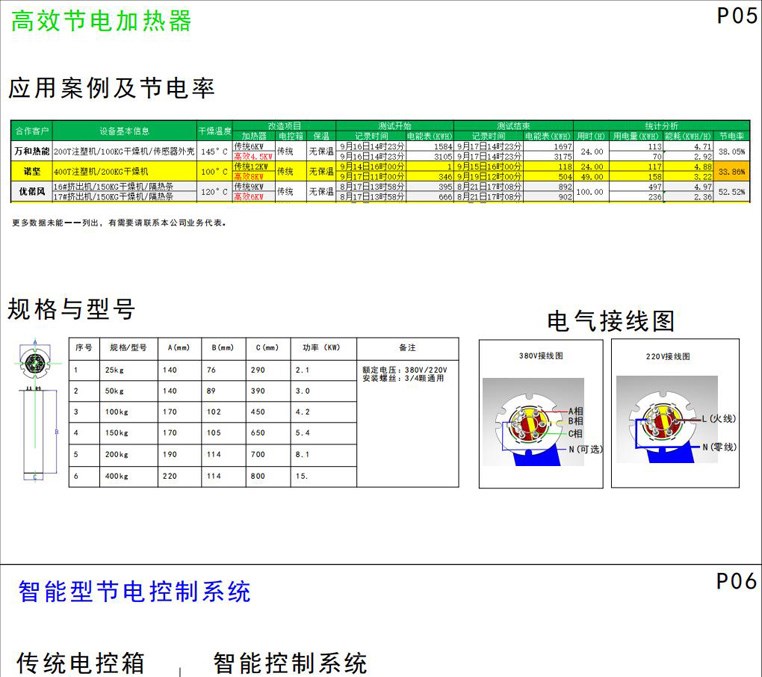Click the 52.52% savings rate cell
762x677 pixels.
click(732, 191)
